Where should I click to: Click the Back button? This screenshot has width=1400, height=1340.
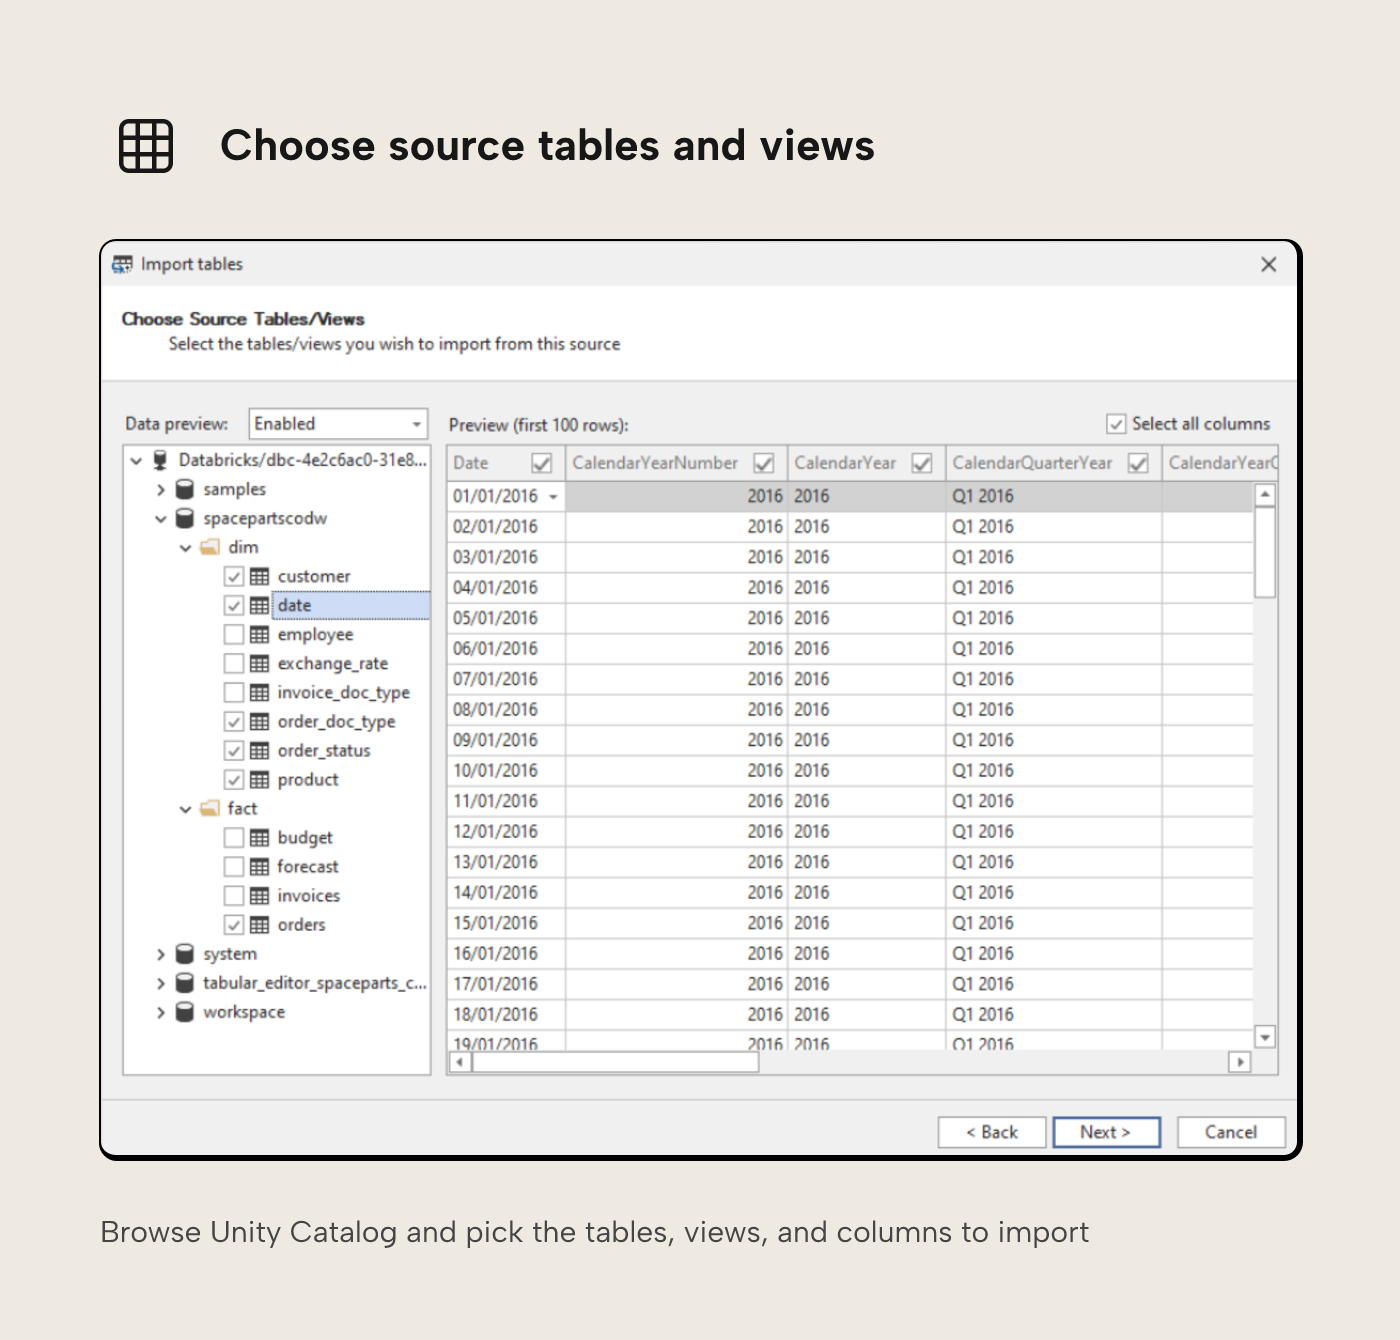pyautogui.click(x=992, y=1132)
